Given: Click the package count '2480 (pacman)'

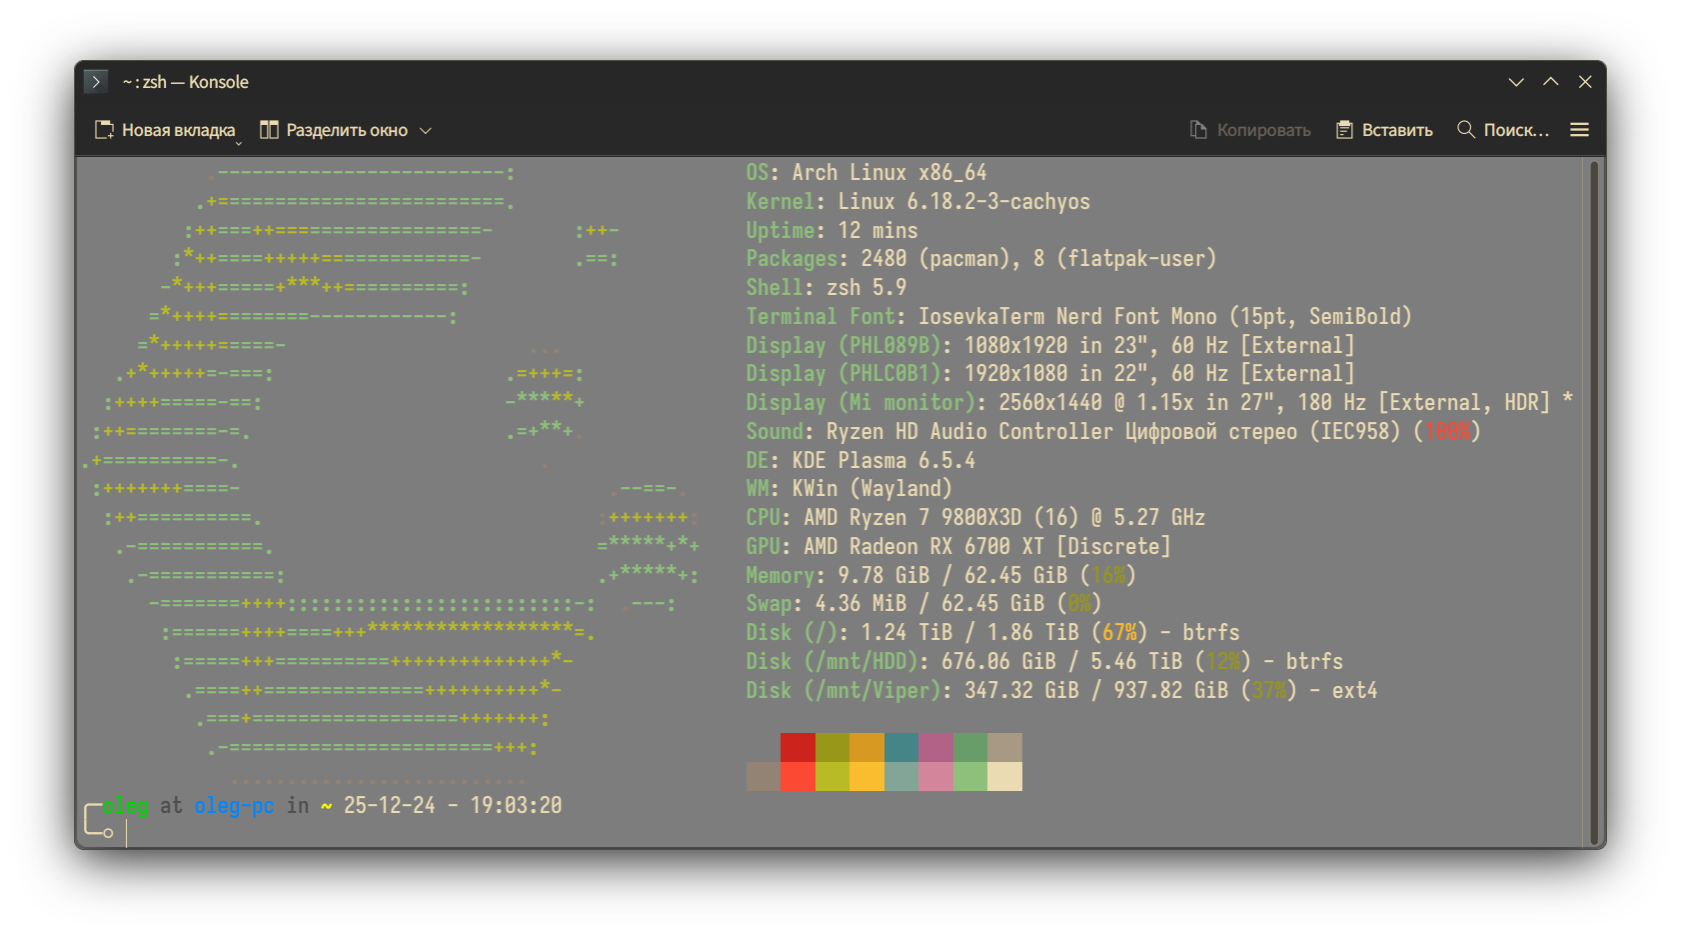Looking at the screenshot, I should coord(935,259).
